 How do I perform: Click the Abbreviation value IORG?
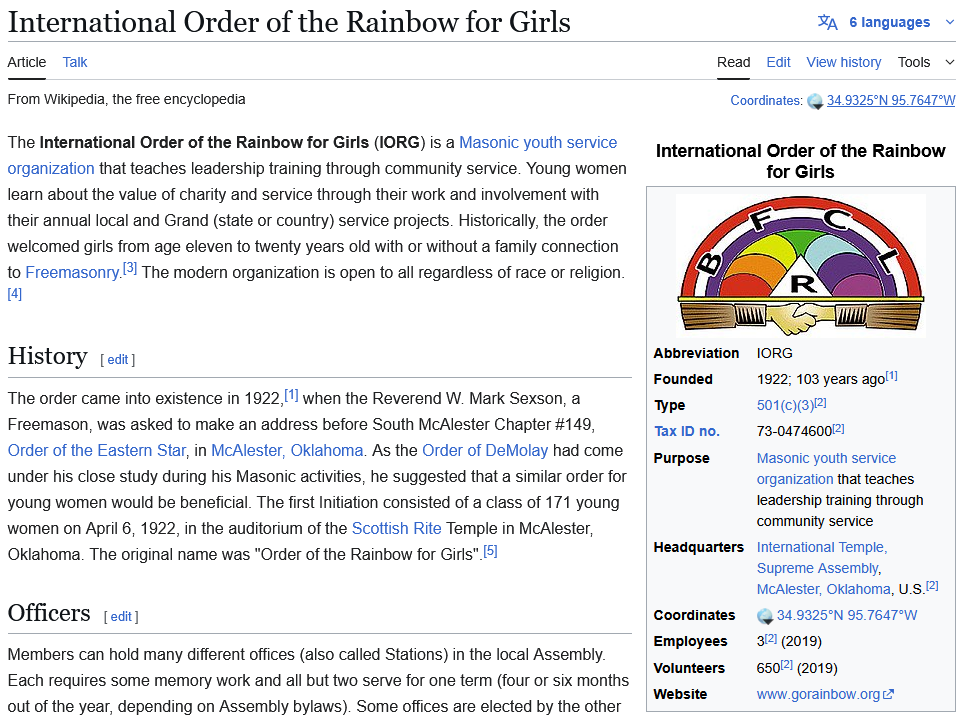click(x=774, y=354)
